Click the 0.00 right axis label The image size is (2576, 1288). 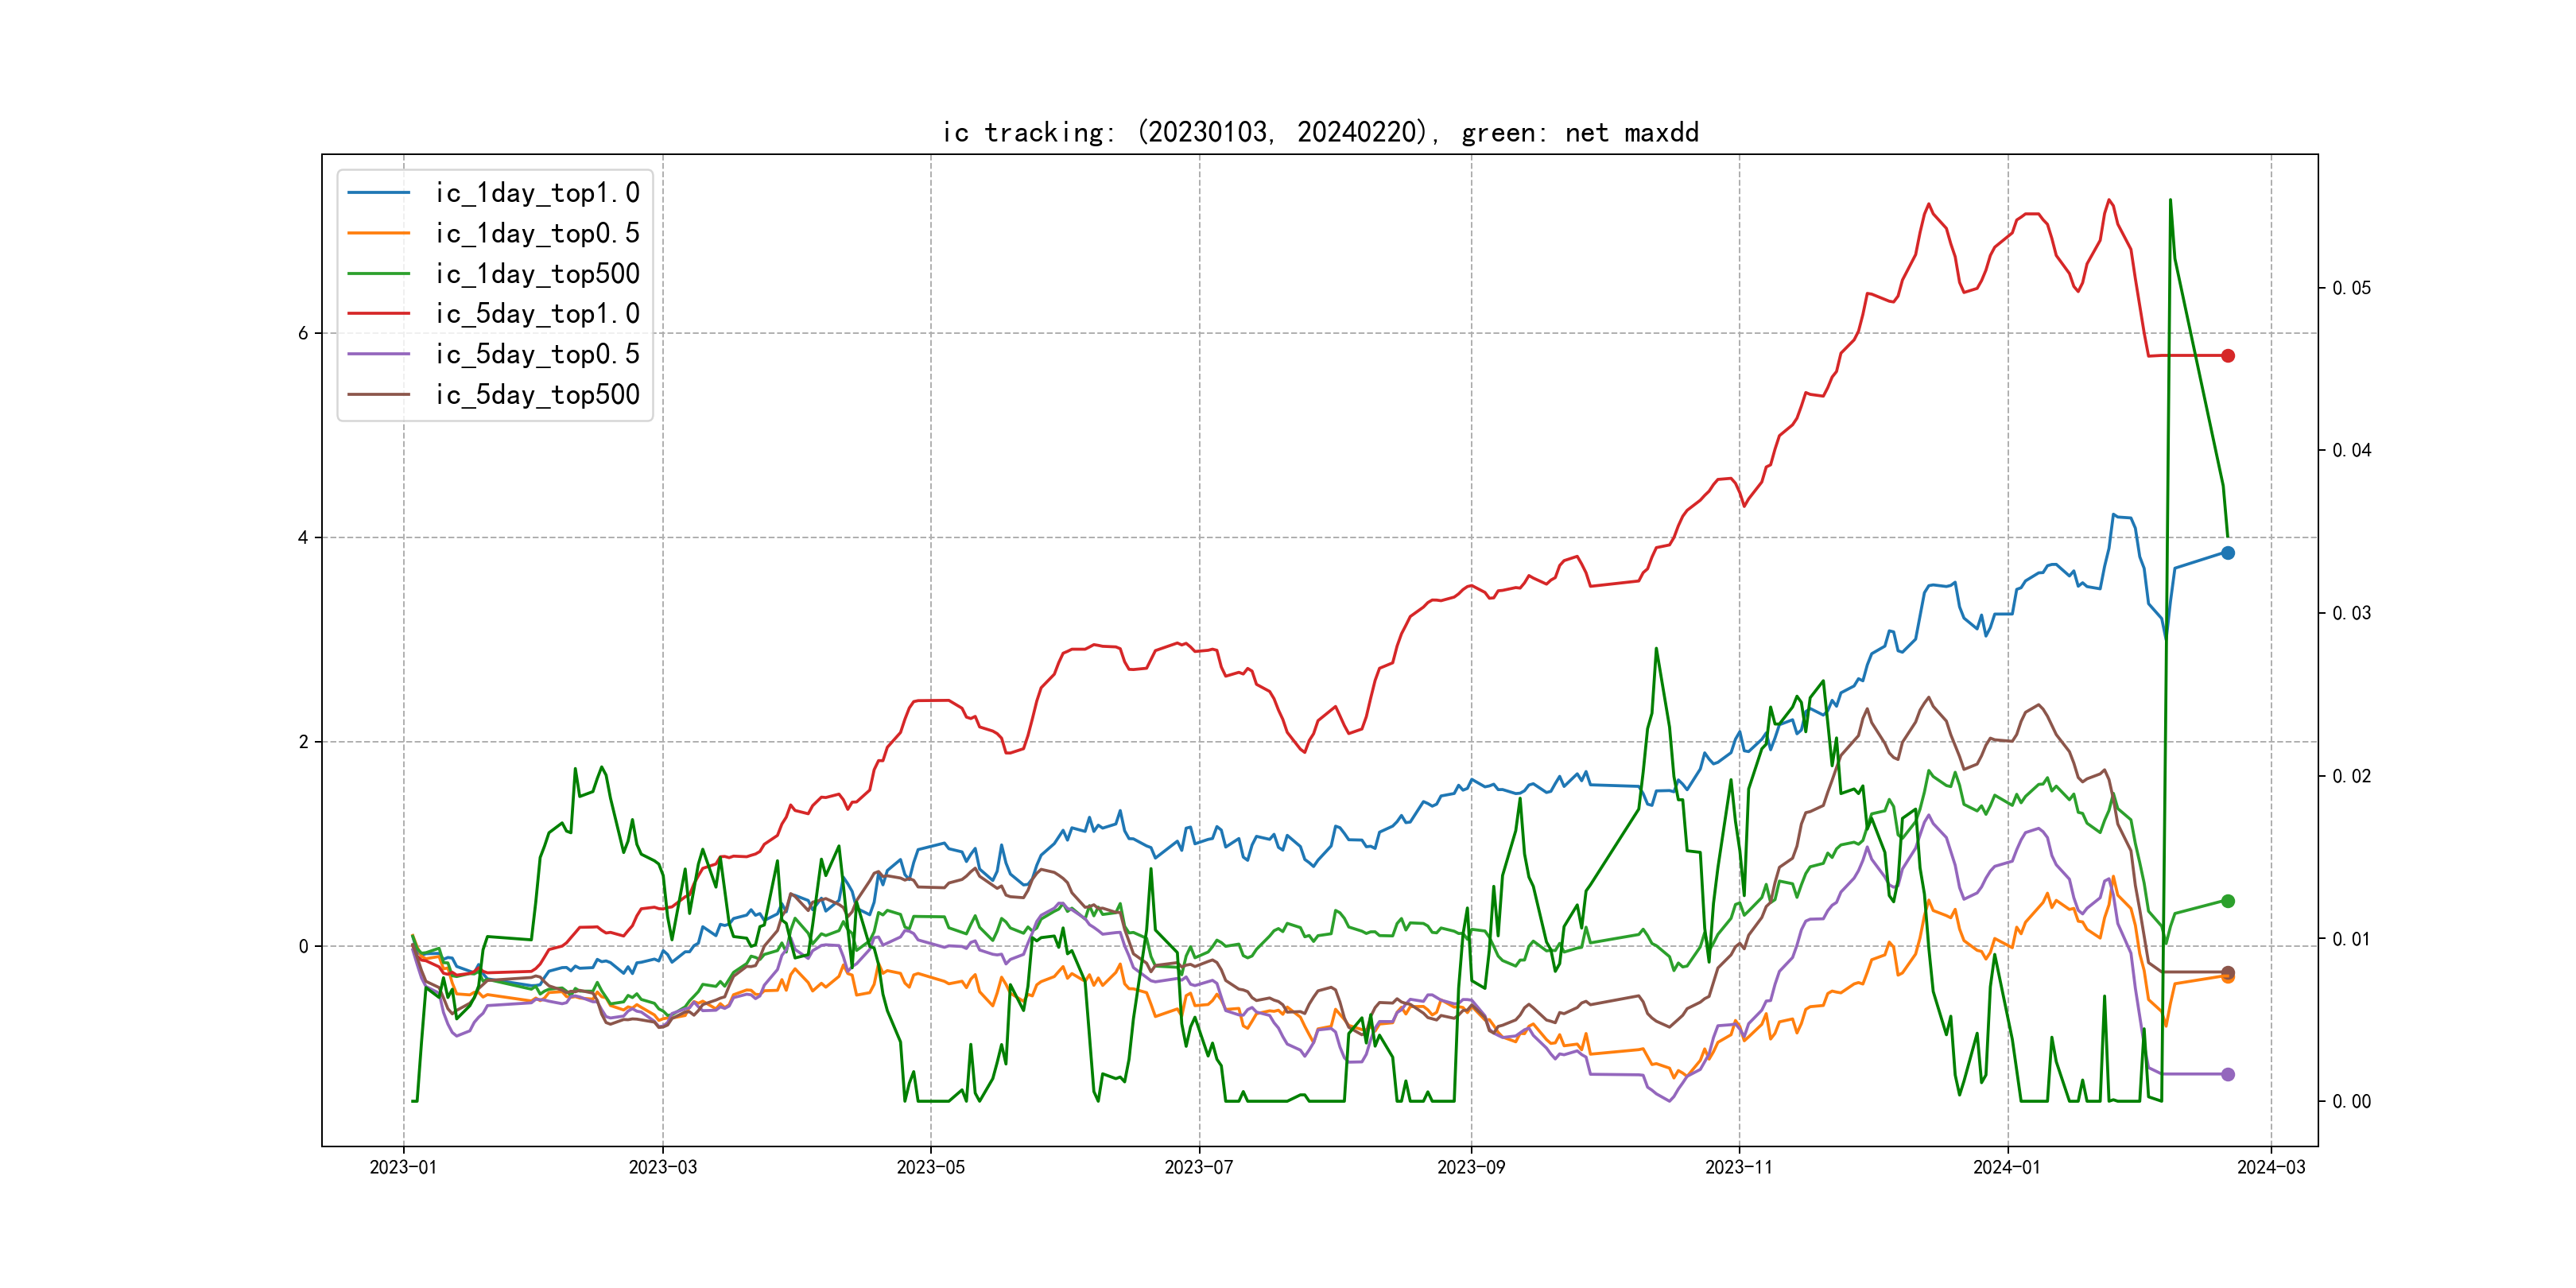pyautogui.click(x=2351, y=1102)
